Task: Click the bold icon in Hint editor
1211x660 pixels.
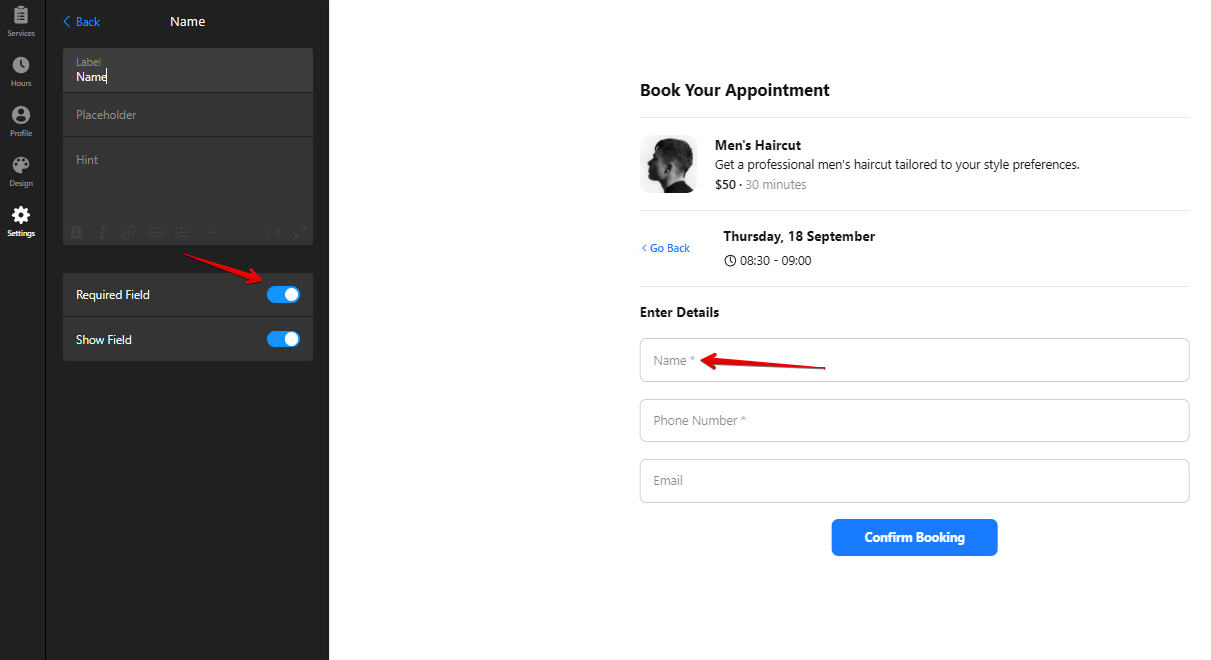Action: (77, 233)
